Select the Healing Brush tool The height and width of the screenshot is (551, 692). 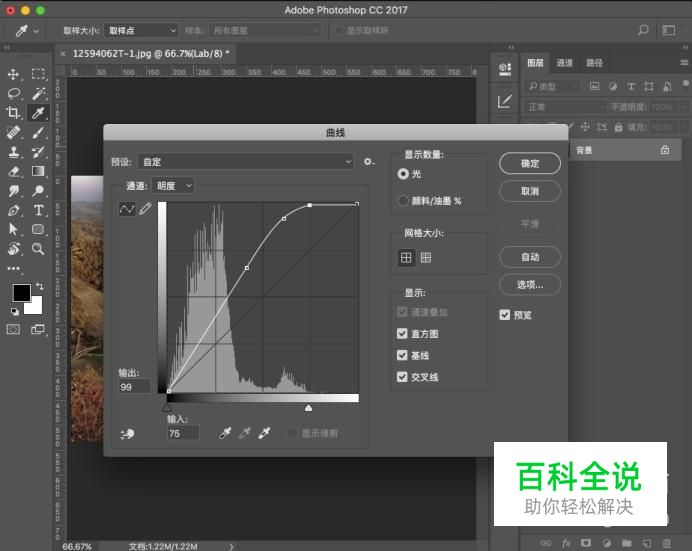pos(13,132)
